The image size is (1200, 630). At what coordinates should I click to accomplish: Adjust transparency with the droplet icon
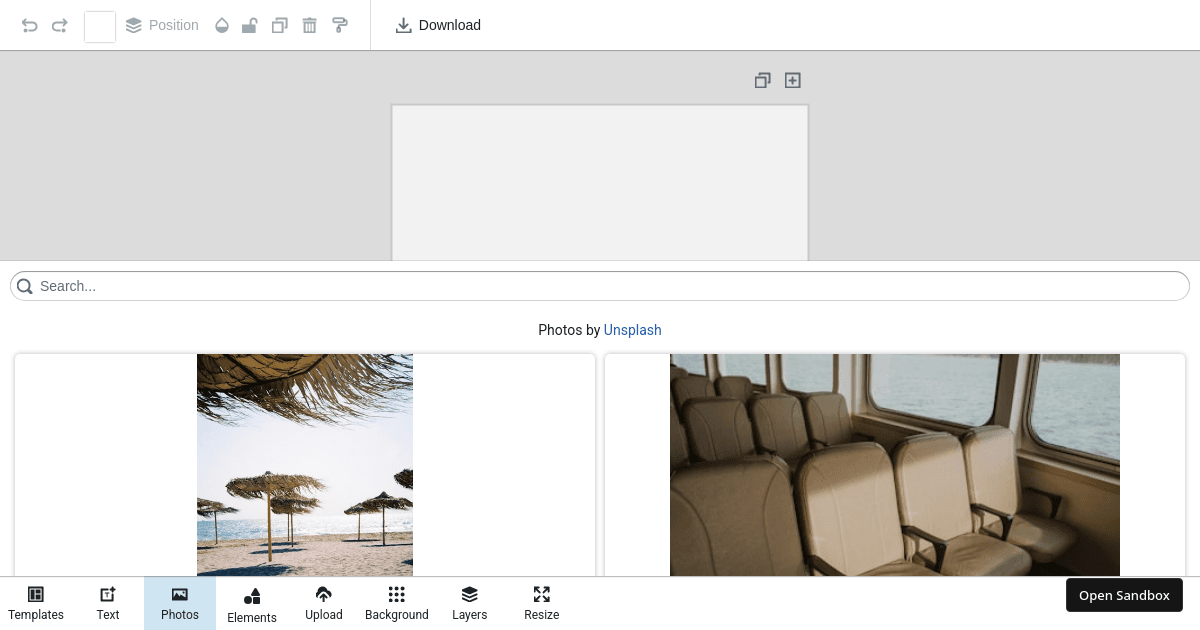[222, 25]
